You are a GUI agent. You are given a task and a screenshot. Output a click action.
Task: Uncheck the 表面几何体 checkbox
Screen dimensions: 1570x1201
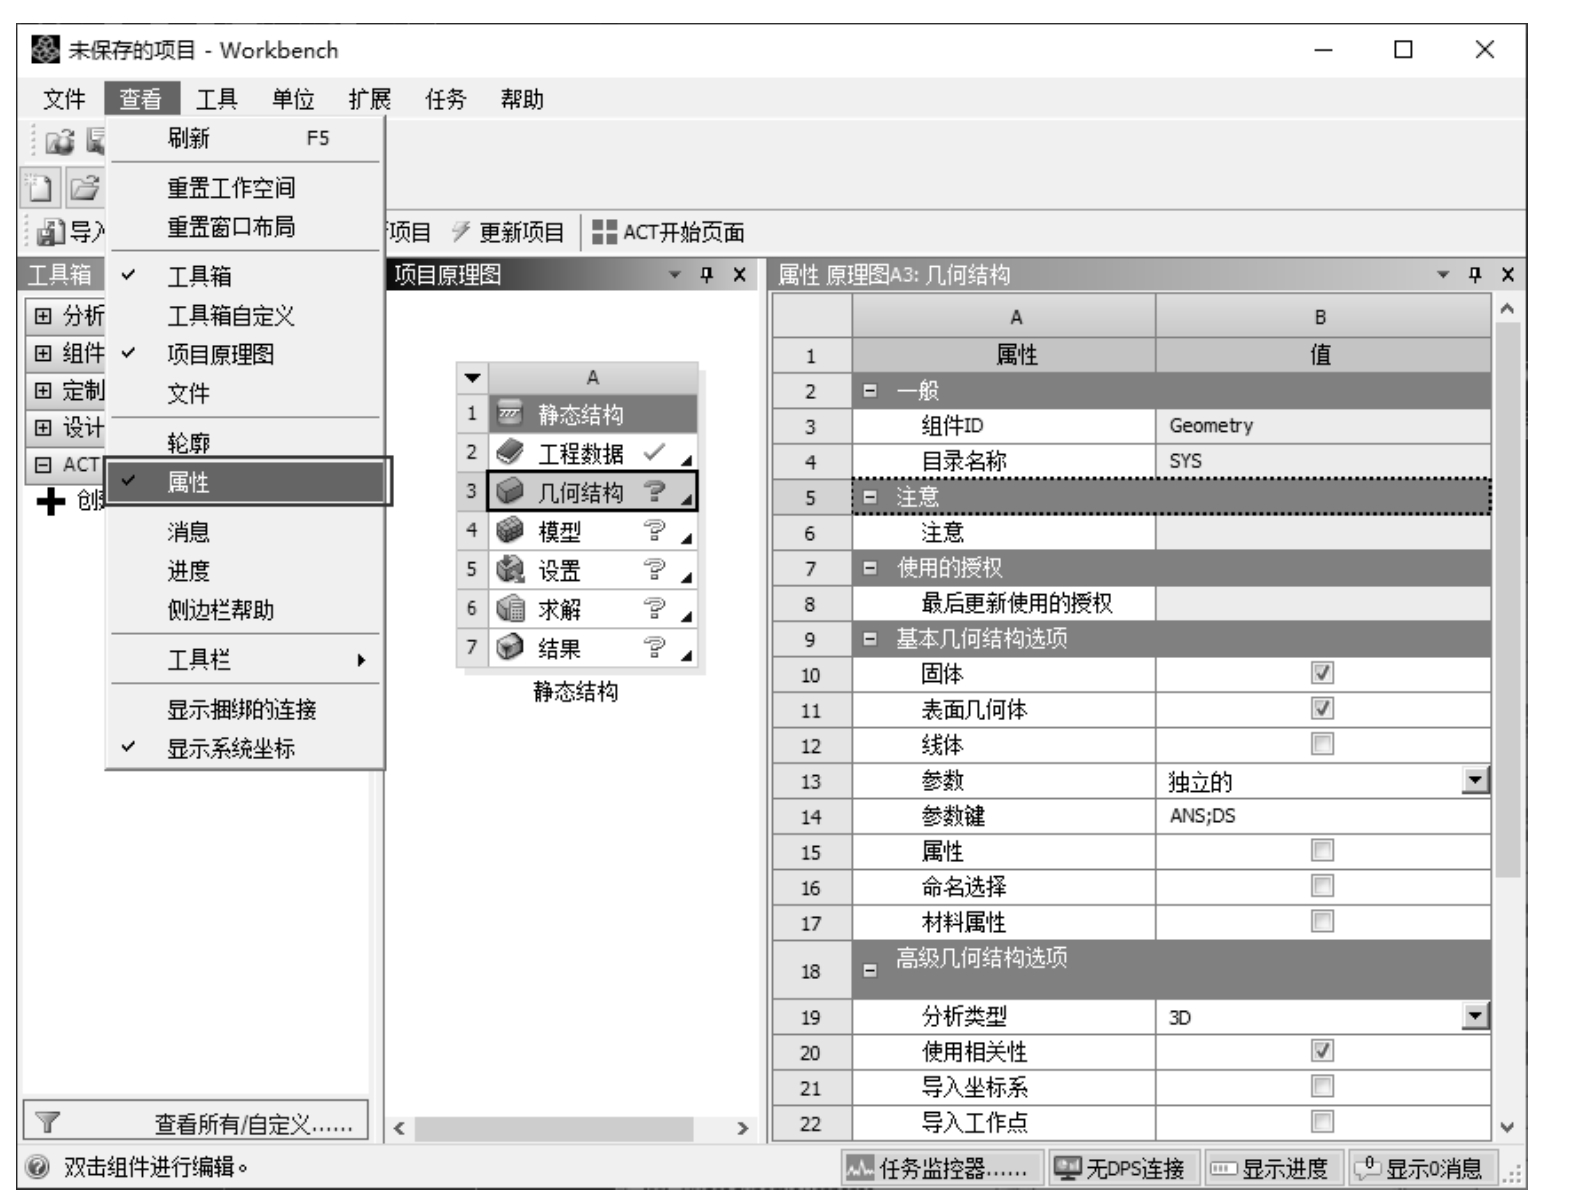1322,708
